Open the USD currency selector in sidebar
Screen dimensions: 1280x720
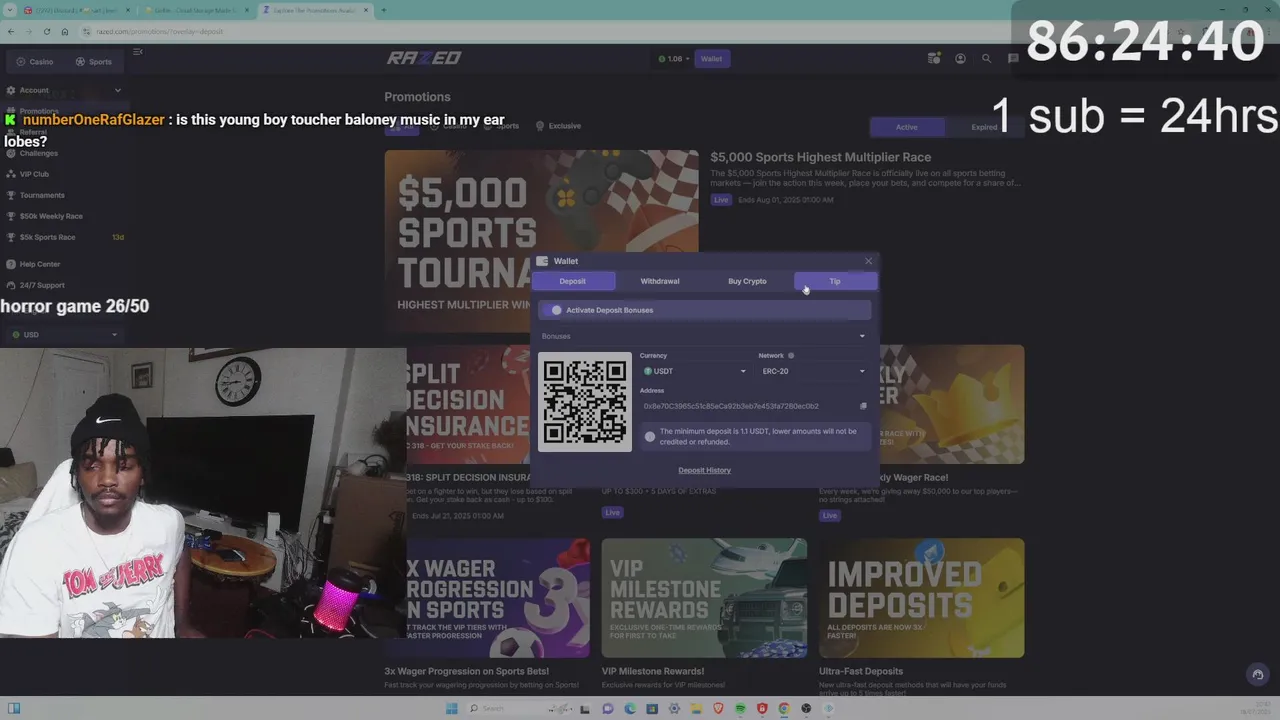(65, 334)
